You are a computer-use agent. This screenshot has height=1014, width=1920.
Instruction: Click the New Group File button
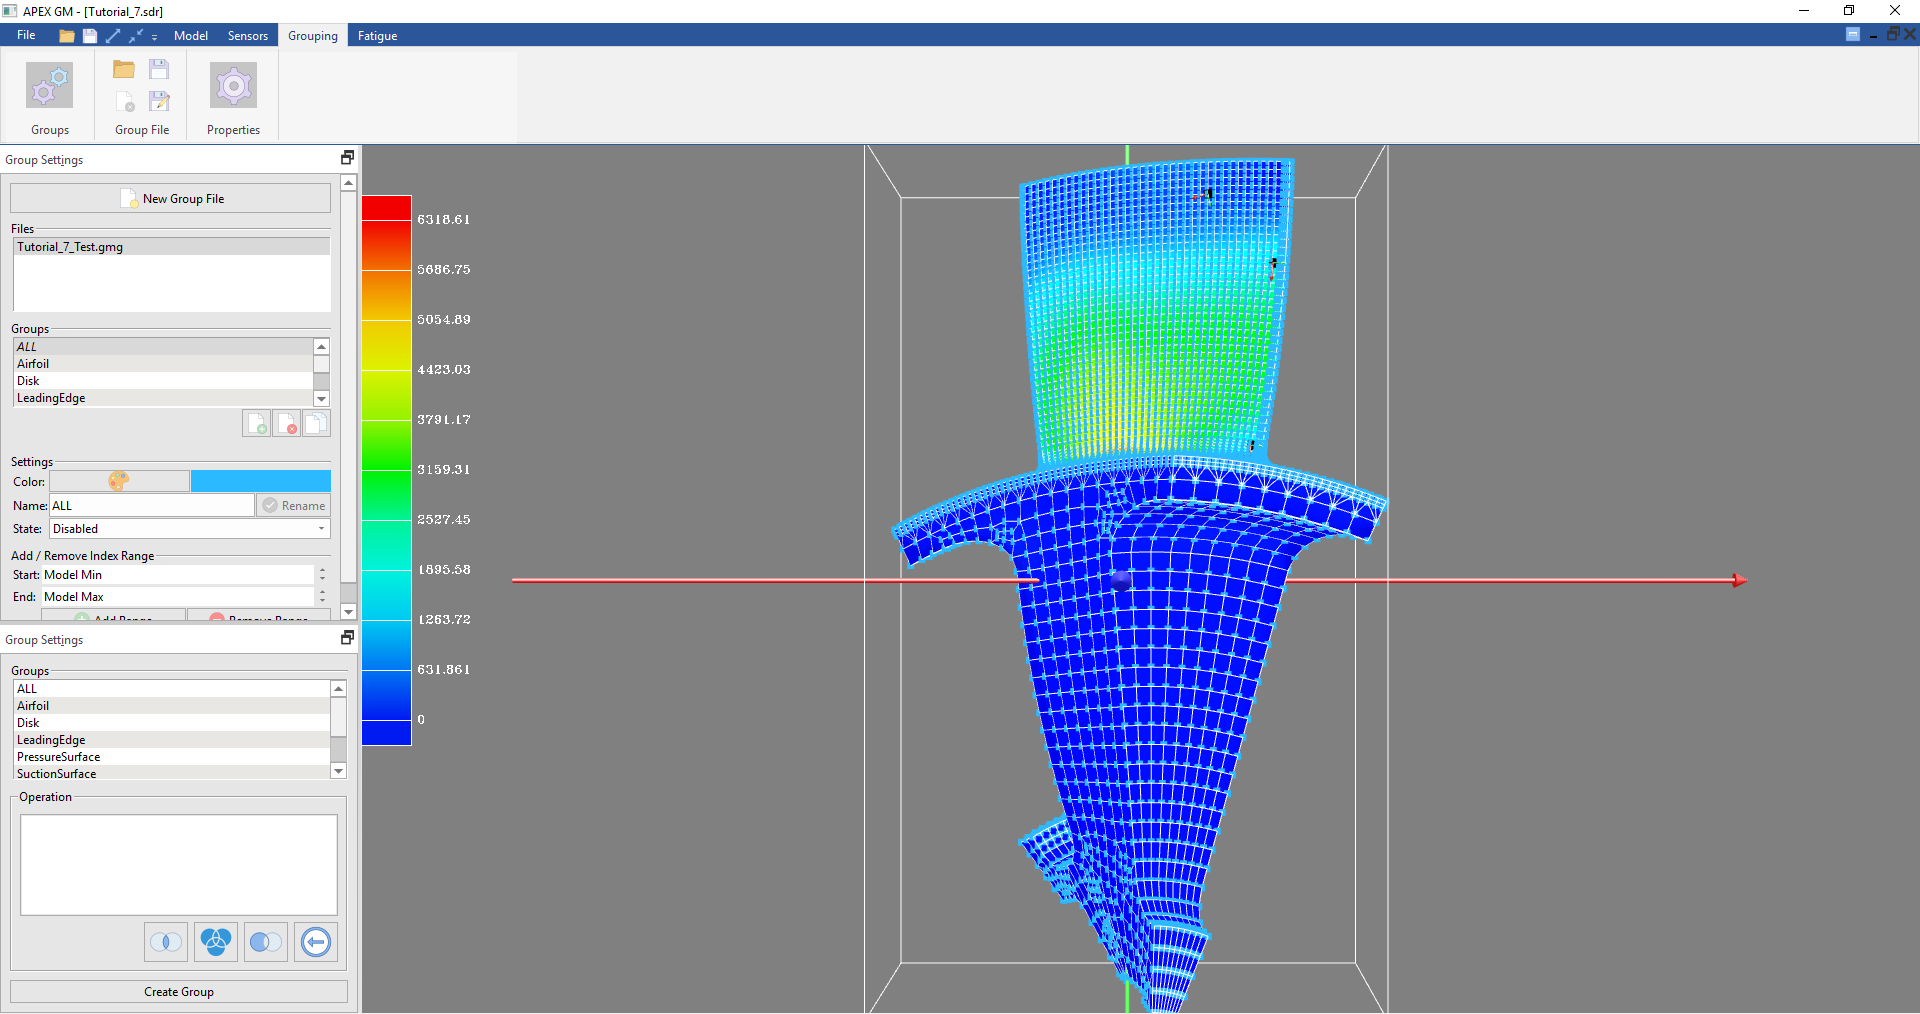(170, 198)
